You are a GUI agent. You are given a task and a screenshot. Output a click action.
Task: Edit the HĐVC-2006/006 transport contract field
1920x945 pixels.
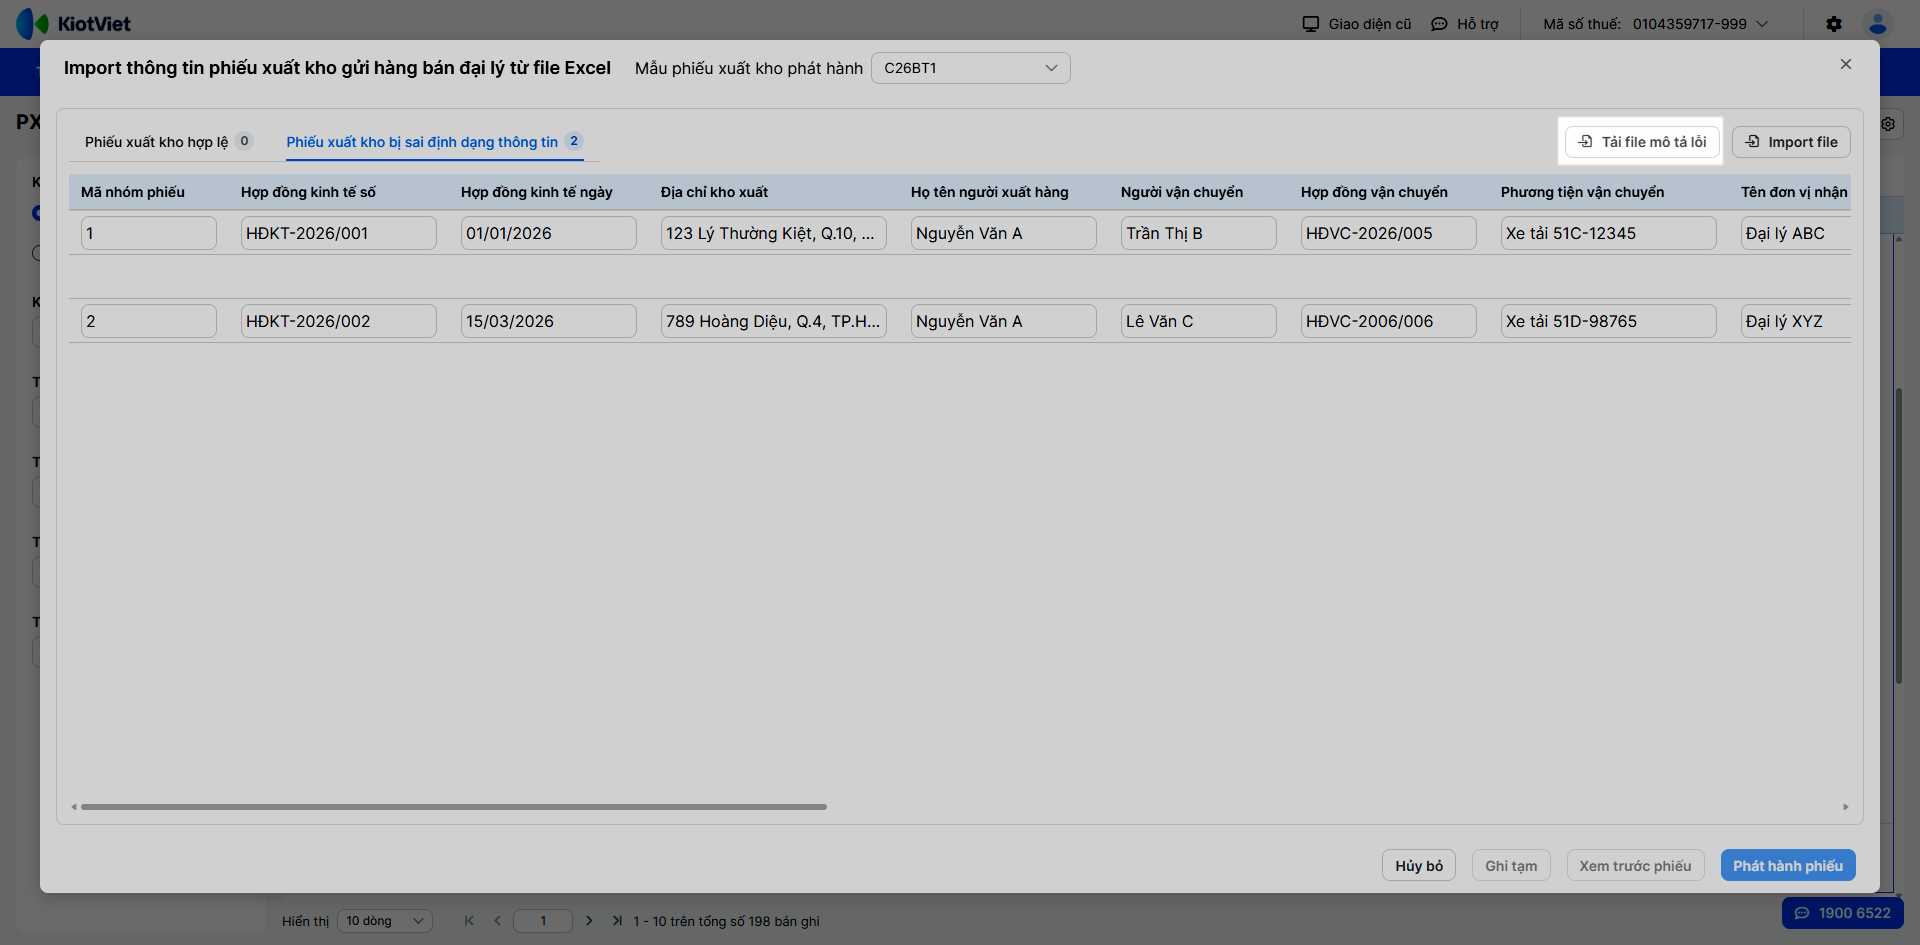pos(1389,321)
